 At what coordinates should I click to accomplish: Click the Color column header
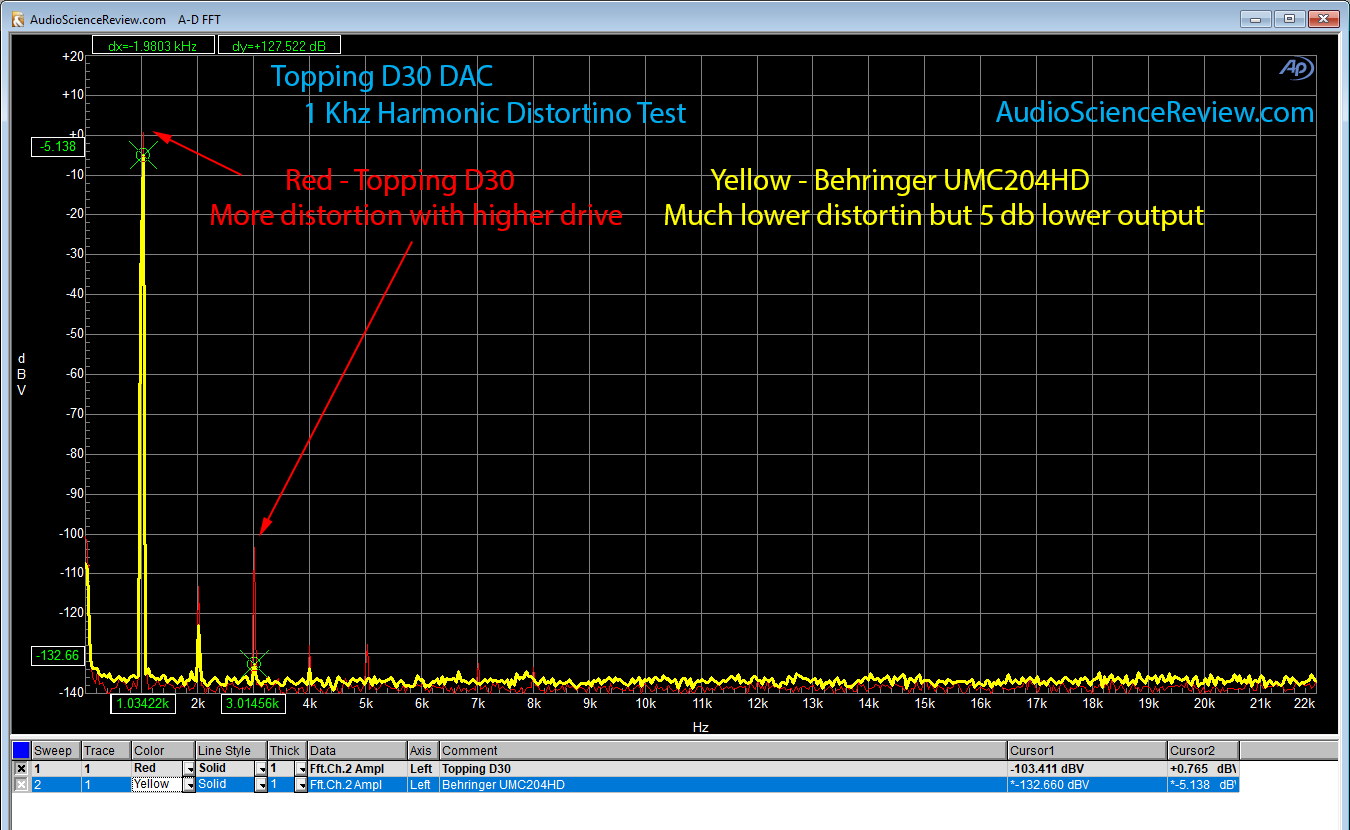point(162,750)
